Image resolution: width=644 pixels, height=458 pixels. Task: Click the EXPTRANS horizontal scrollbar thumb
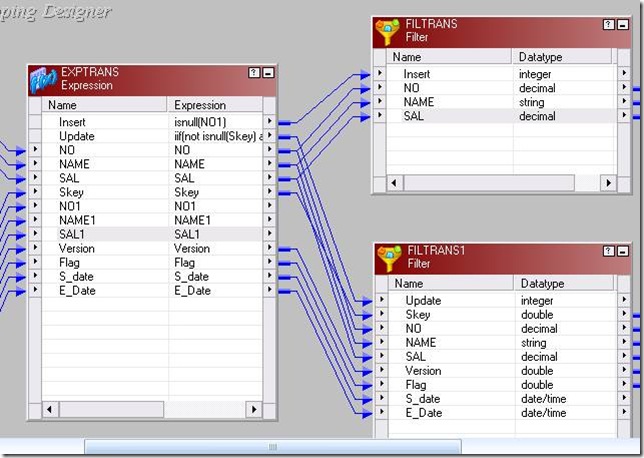111,409
